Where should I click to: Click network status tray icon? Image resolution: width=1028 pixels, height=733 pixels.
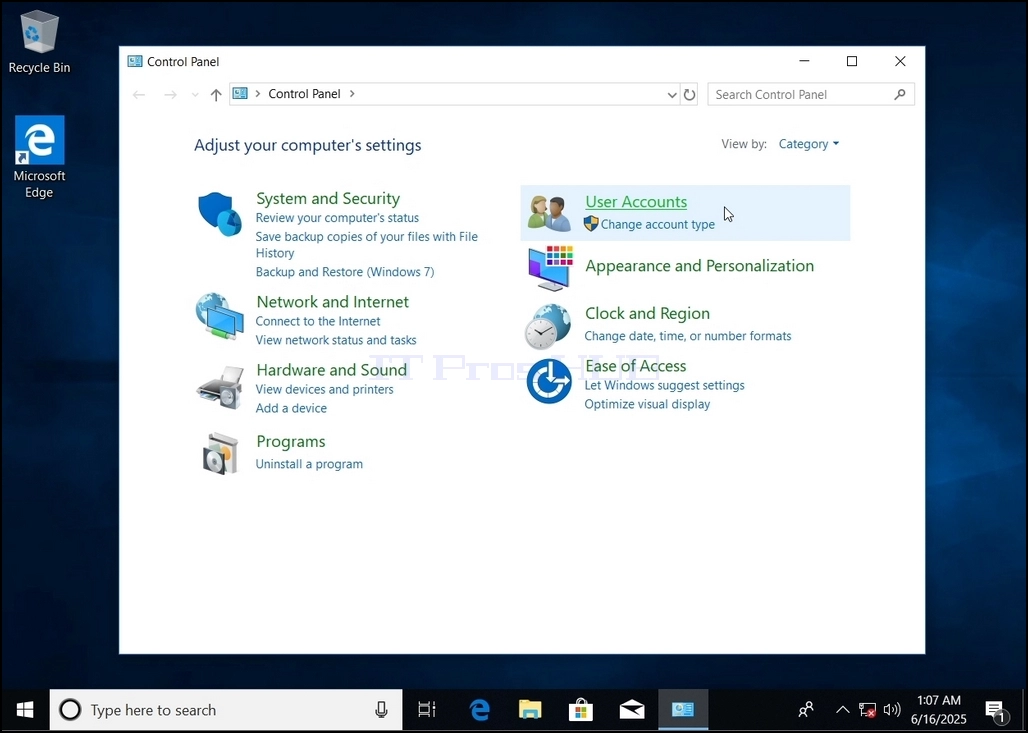[x=867, y=710]
